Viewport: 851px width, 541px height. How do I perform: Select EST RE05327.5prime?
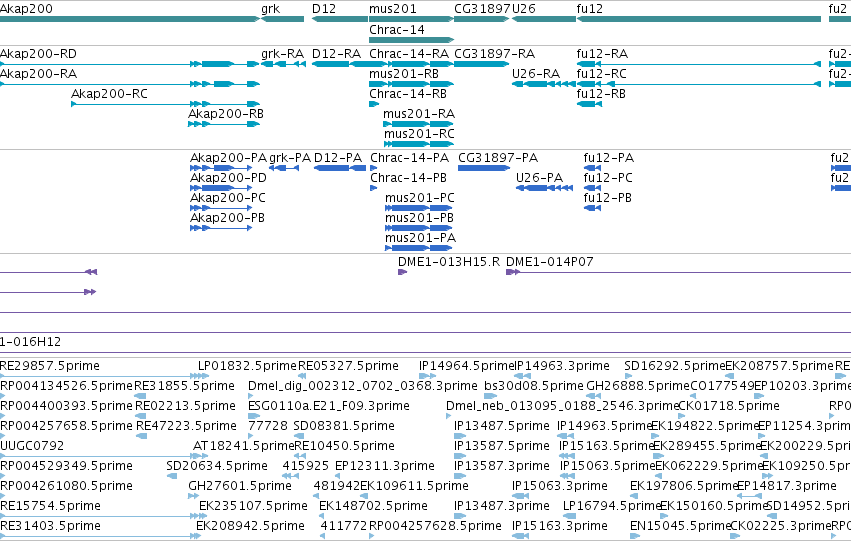tap(348, 366)
